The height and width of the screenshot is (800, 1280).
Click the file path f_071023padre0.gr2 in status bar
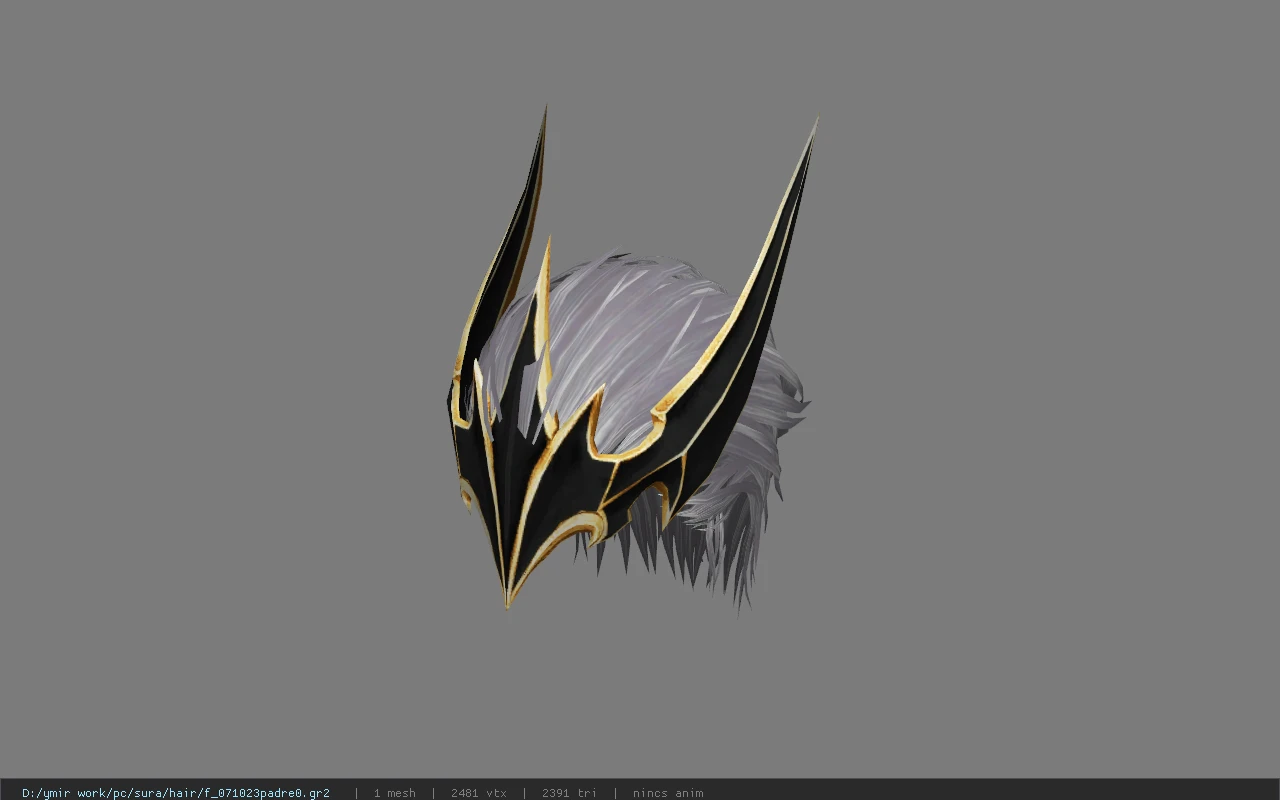click(176, 793)
